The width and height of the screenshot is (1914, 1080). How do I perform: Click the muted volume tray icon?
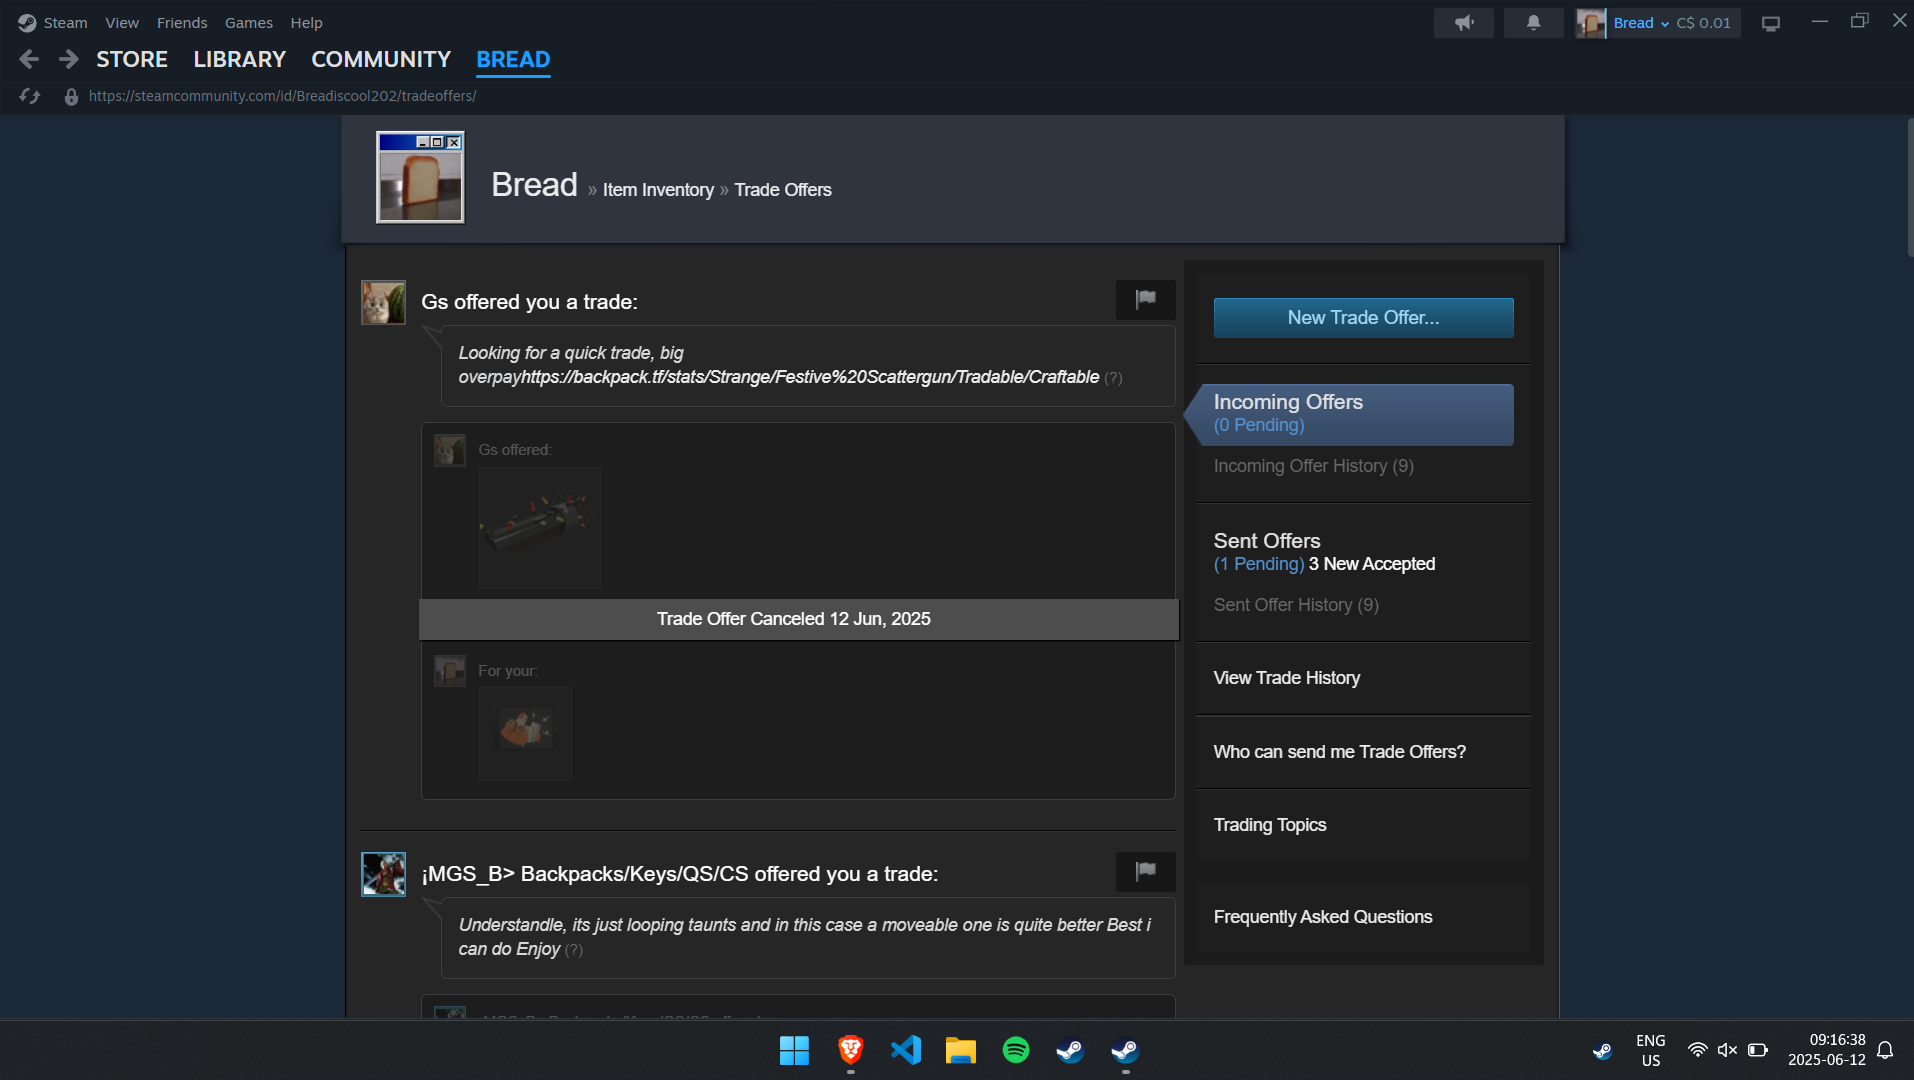click(1727, 1050)
